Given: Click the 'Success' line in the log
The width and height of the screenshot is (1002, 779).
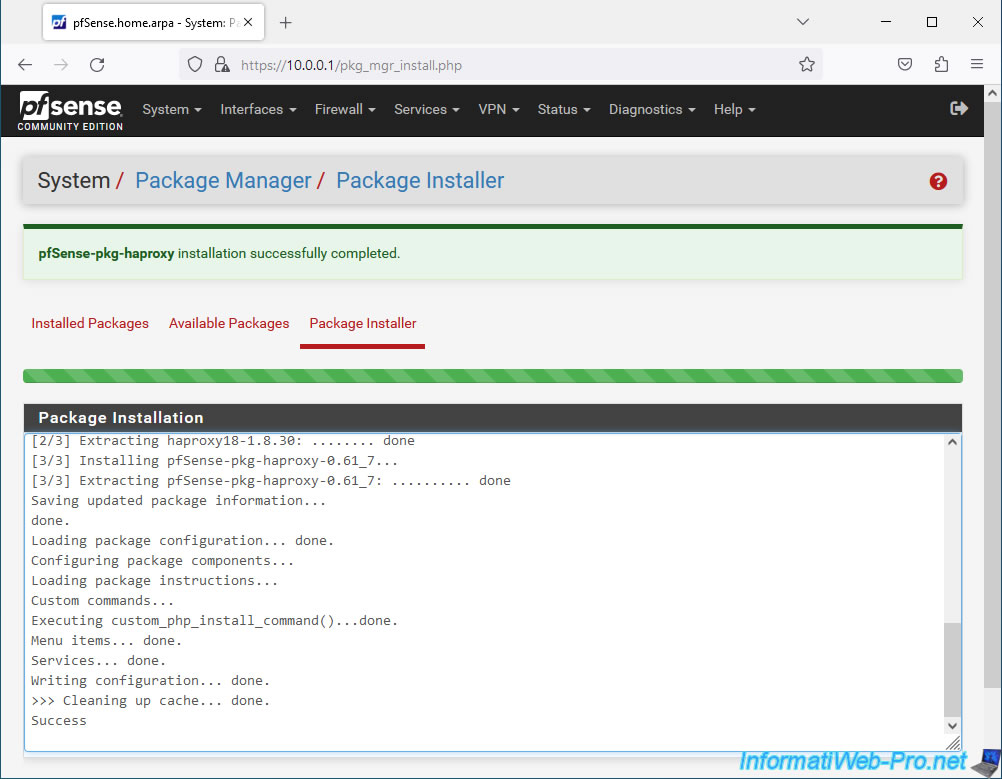Looking at the screenshot, I should [x=59, y=720].
